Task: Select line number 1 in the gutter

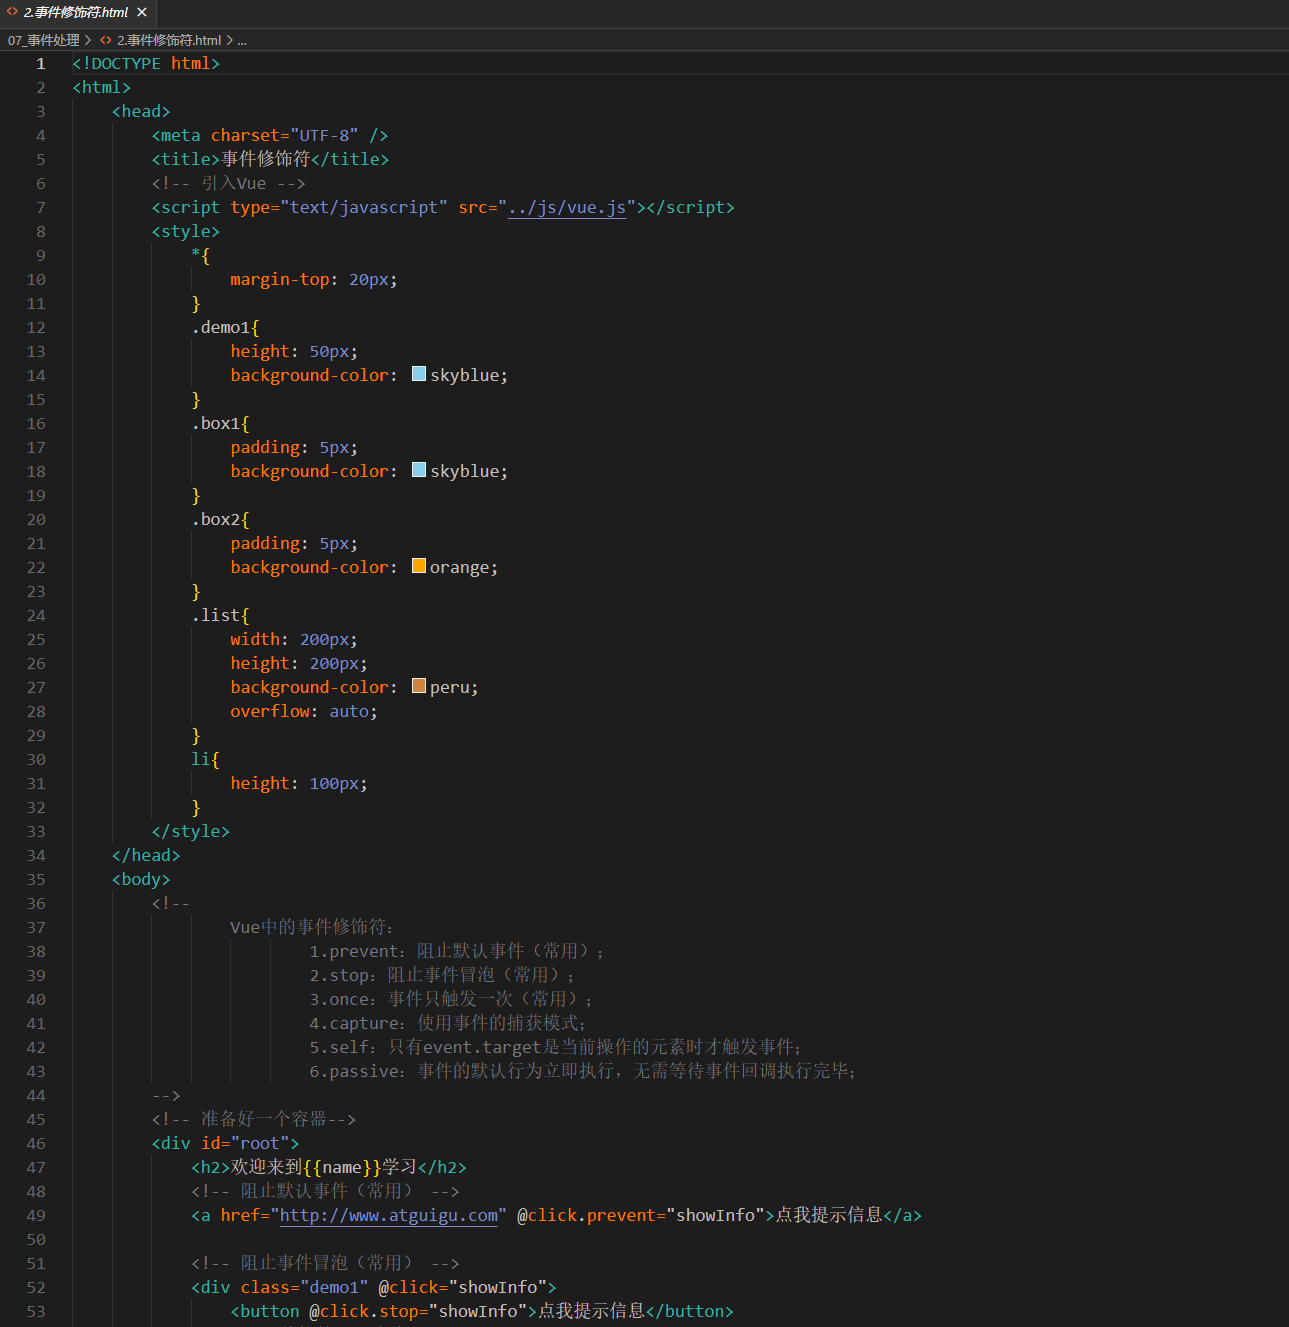Action: coord(41,63)
